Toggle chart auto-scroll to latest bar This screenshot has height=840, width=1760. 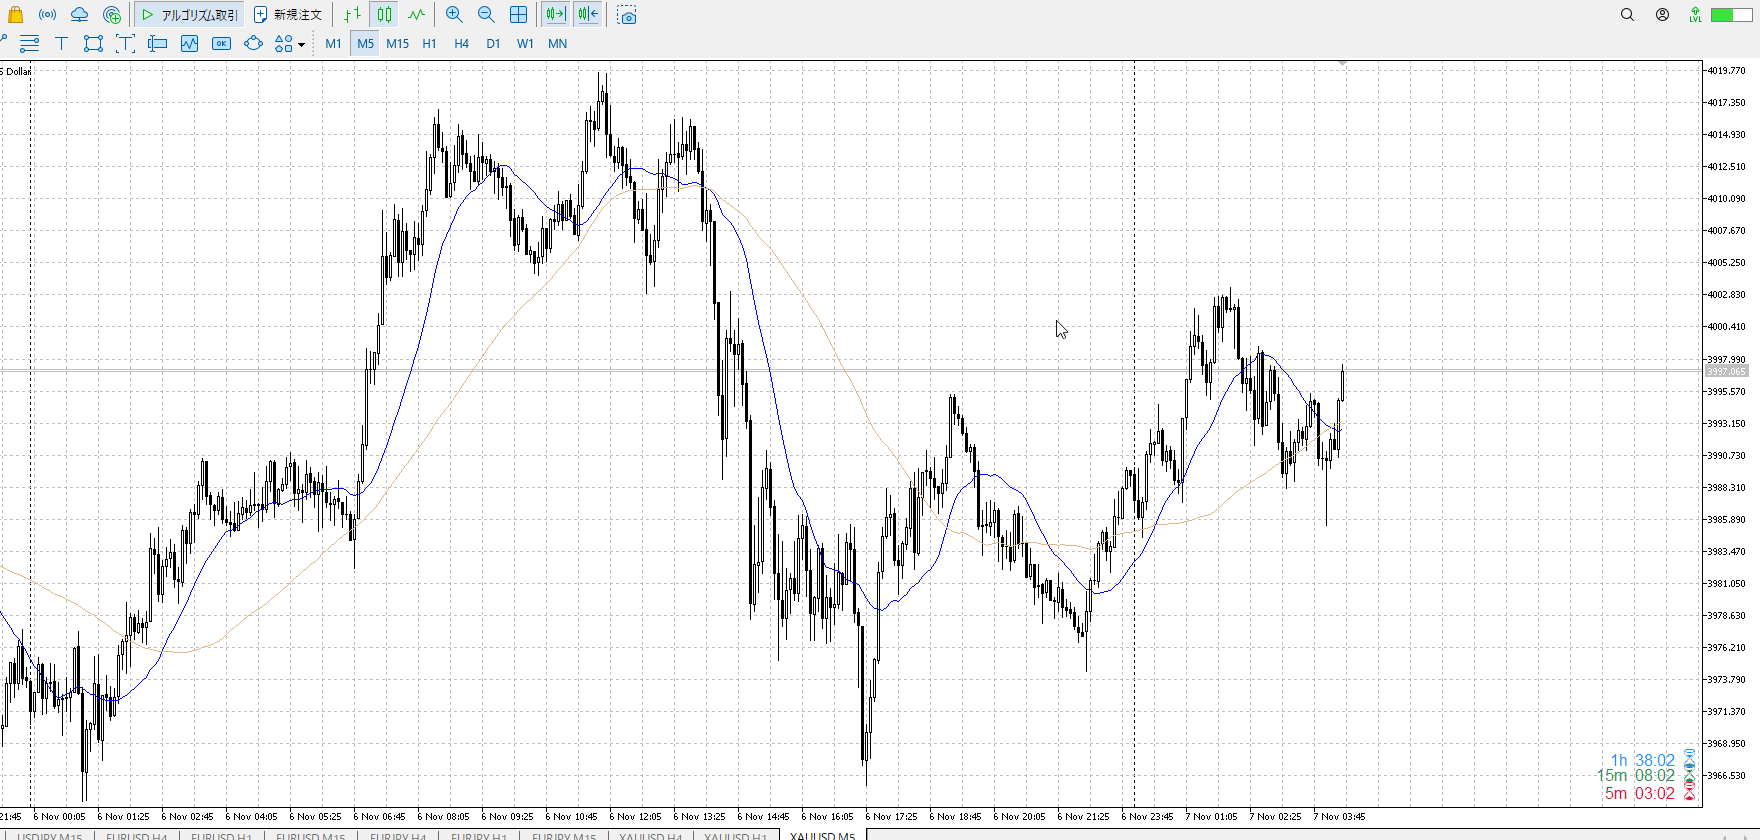pyautogui.click(x=555, y=15)
